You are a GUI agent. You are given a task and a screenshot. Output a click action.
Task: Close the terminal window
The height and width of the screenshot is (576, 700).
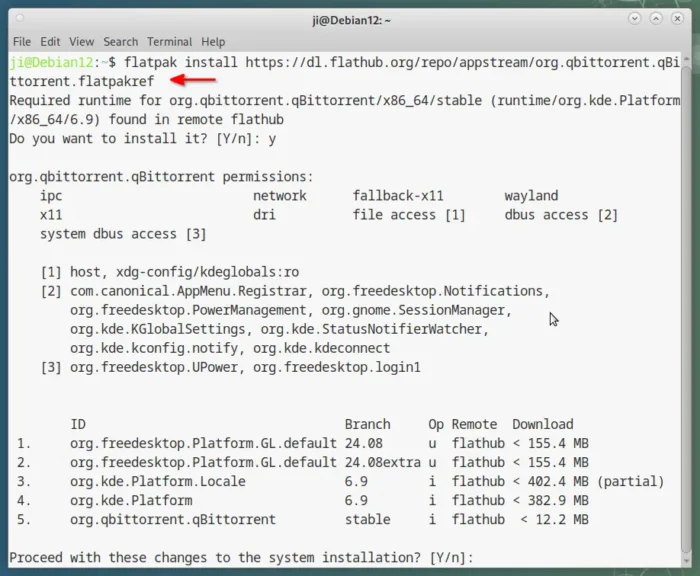click(677, 18)
